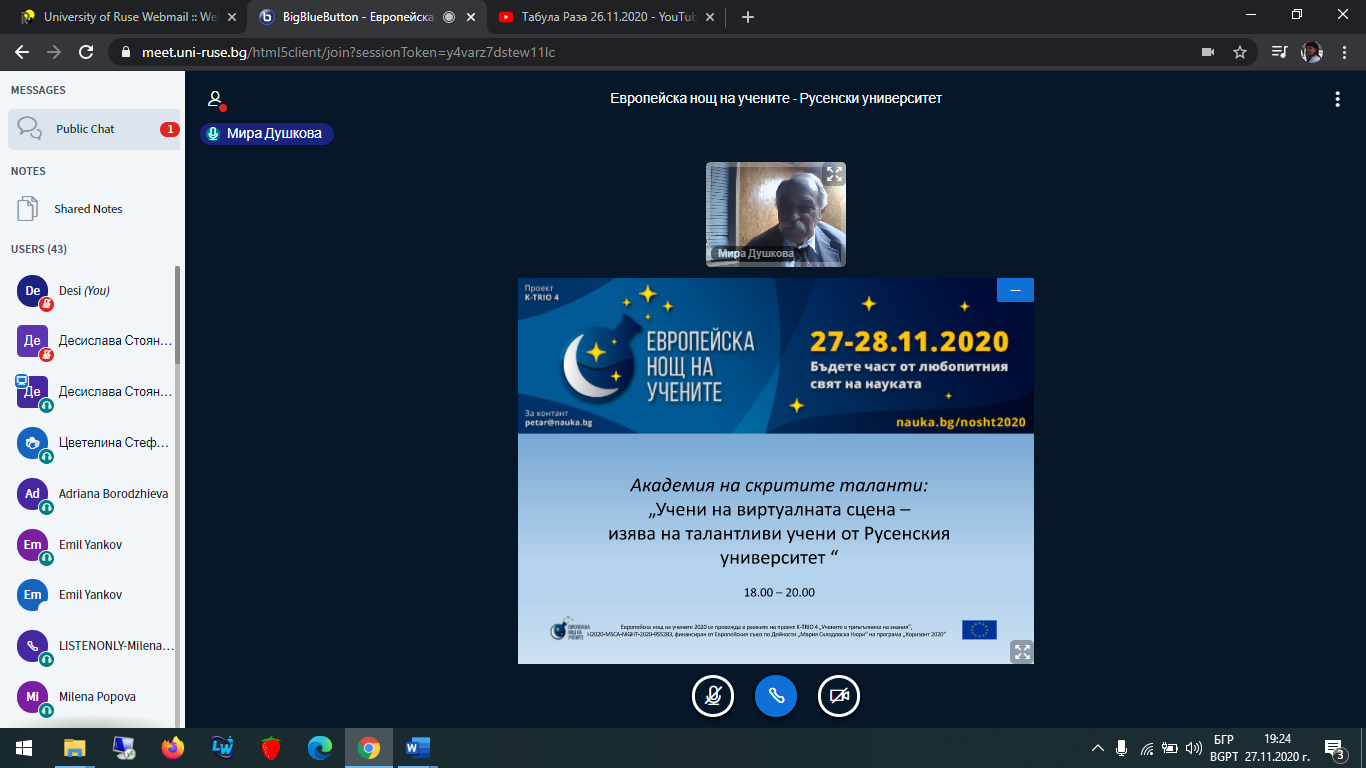Switch to University of Ruse Webmail tab

120,17
